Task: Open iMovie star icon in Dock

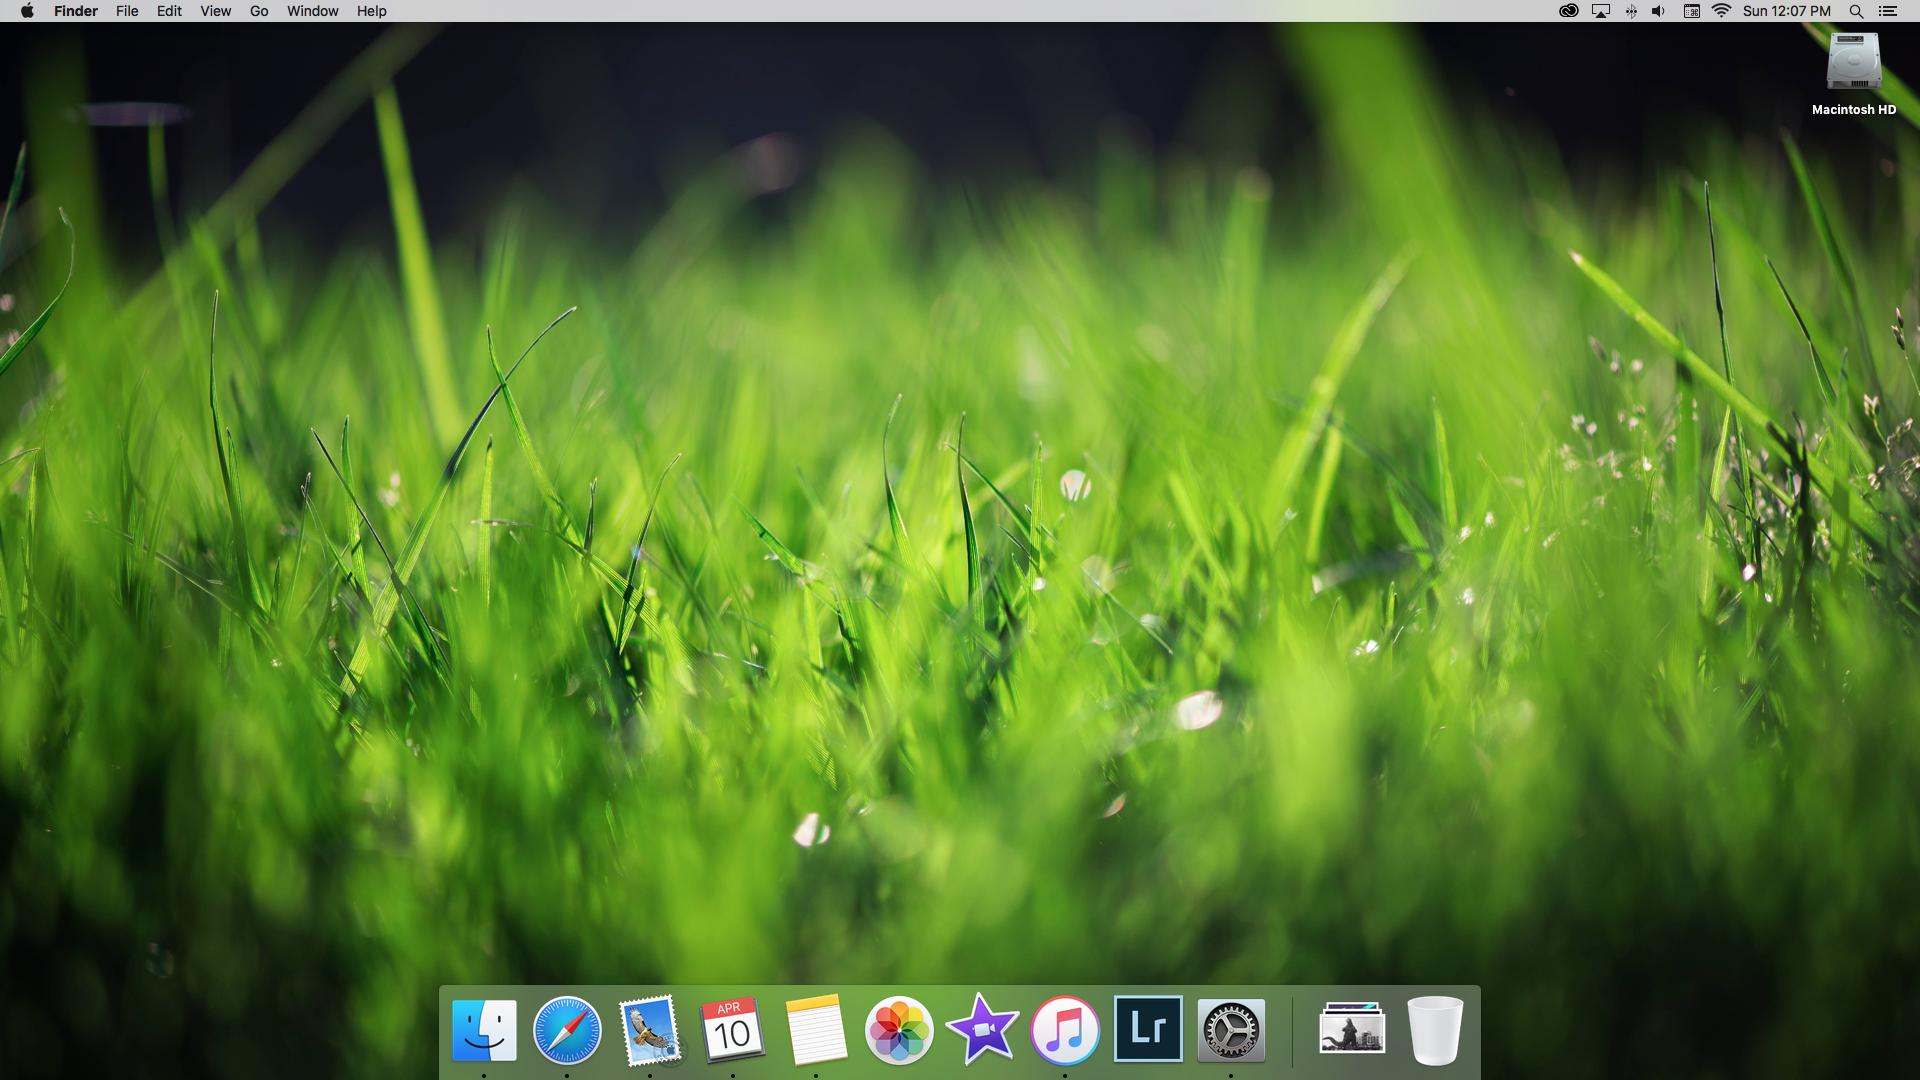Action: point(982,1030)
